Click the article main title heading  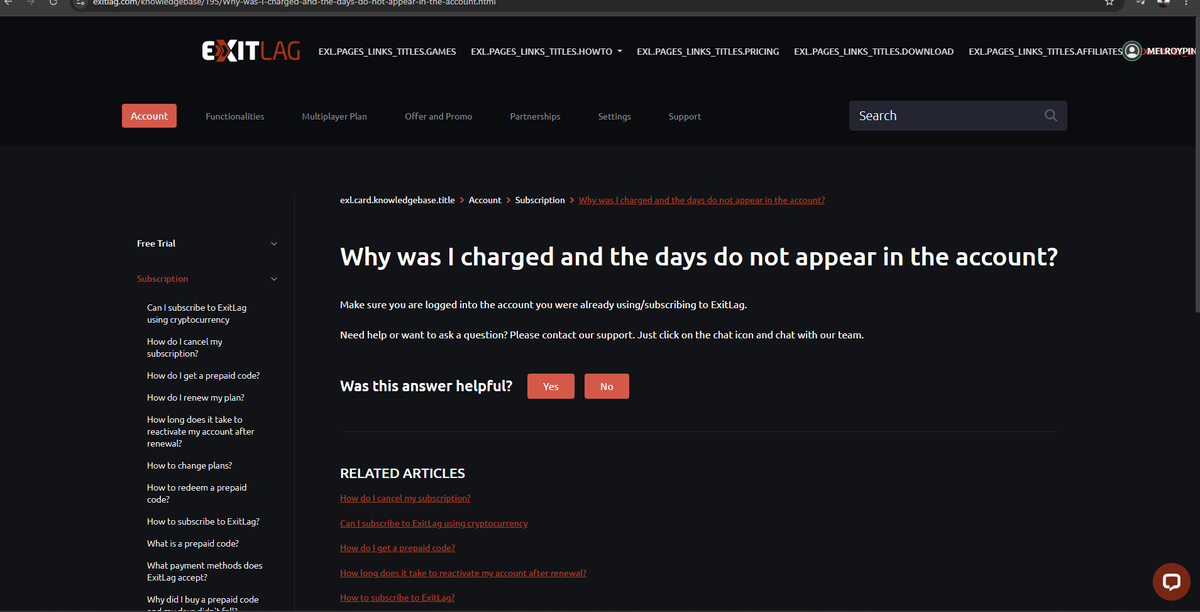click(699, 257)
